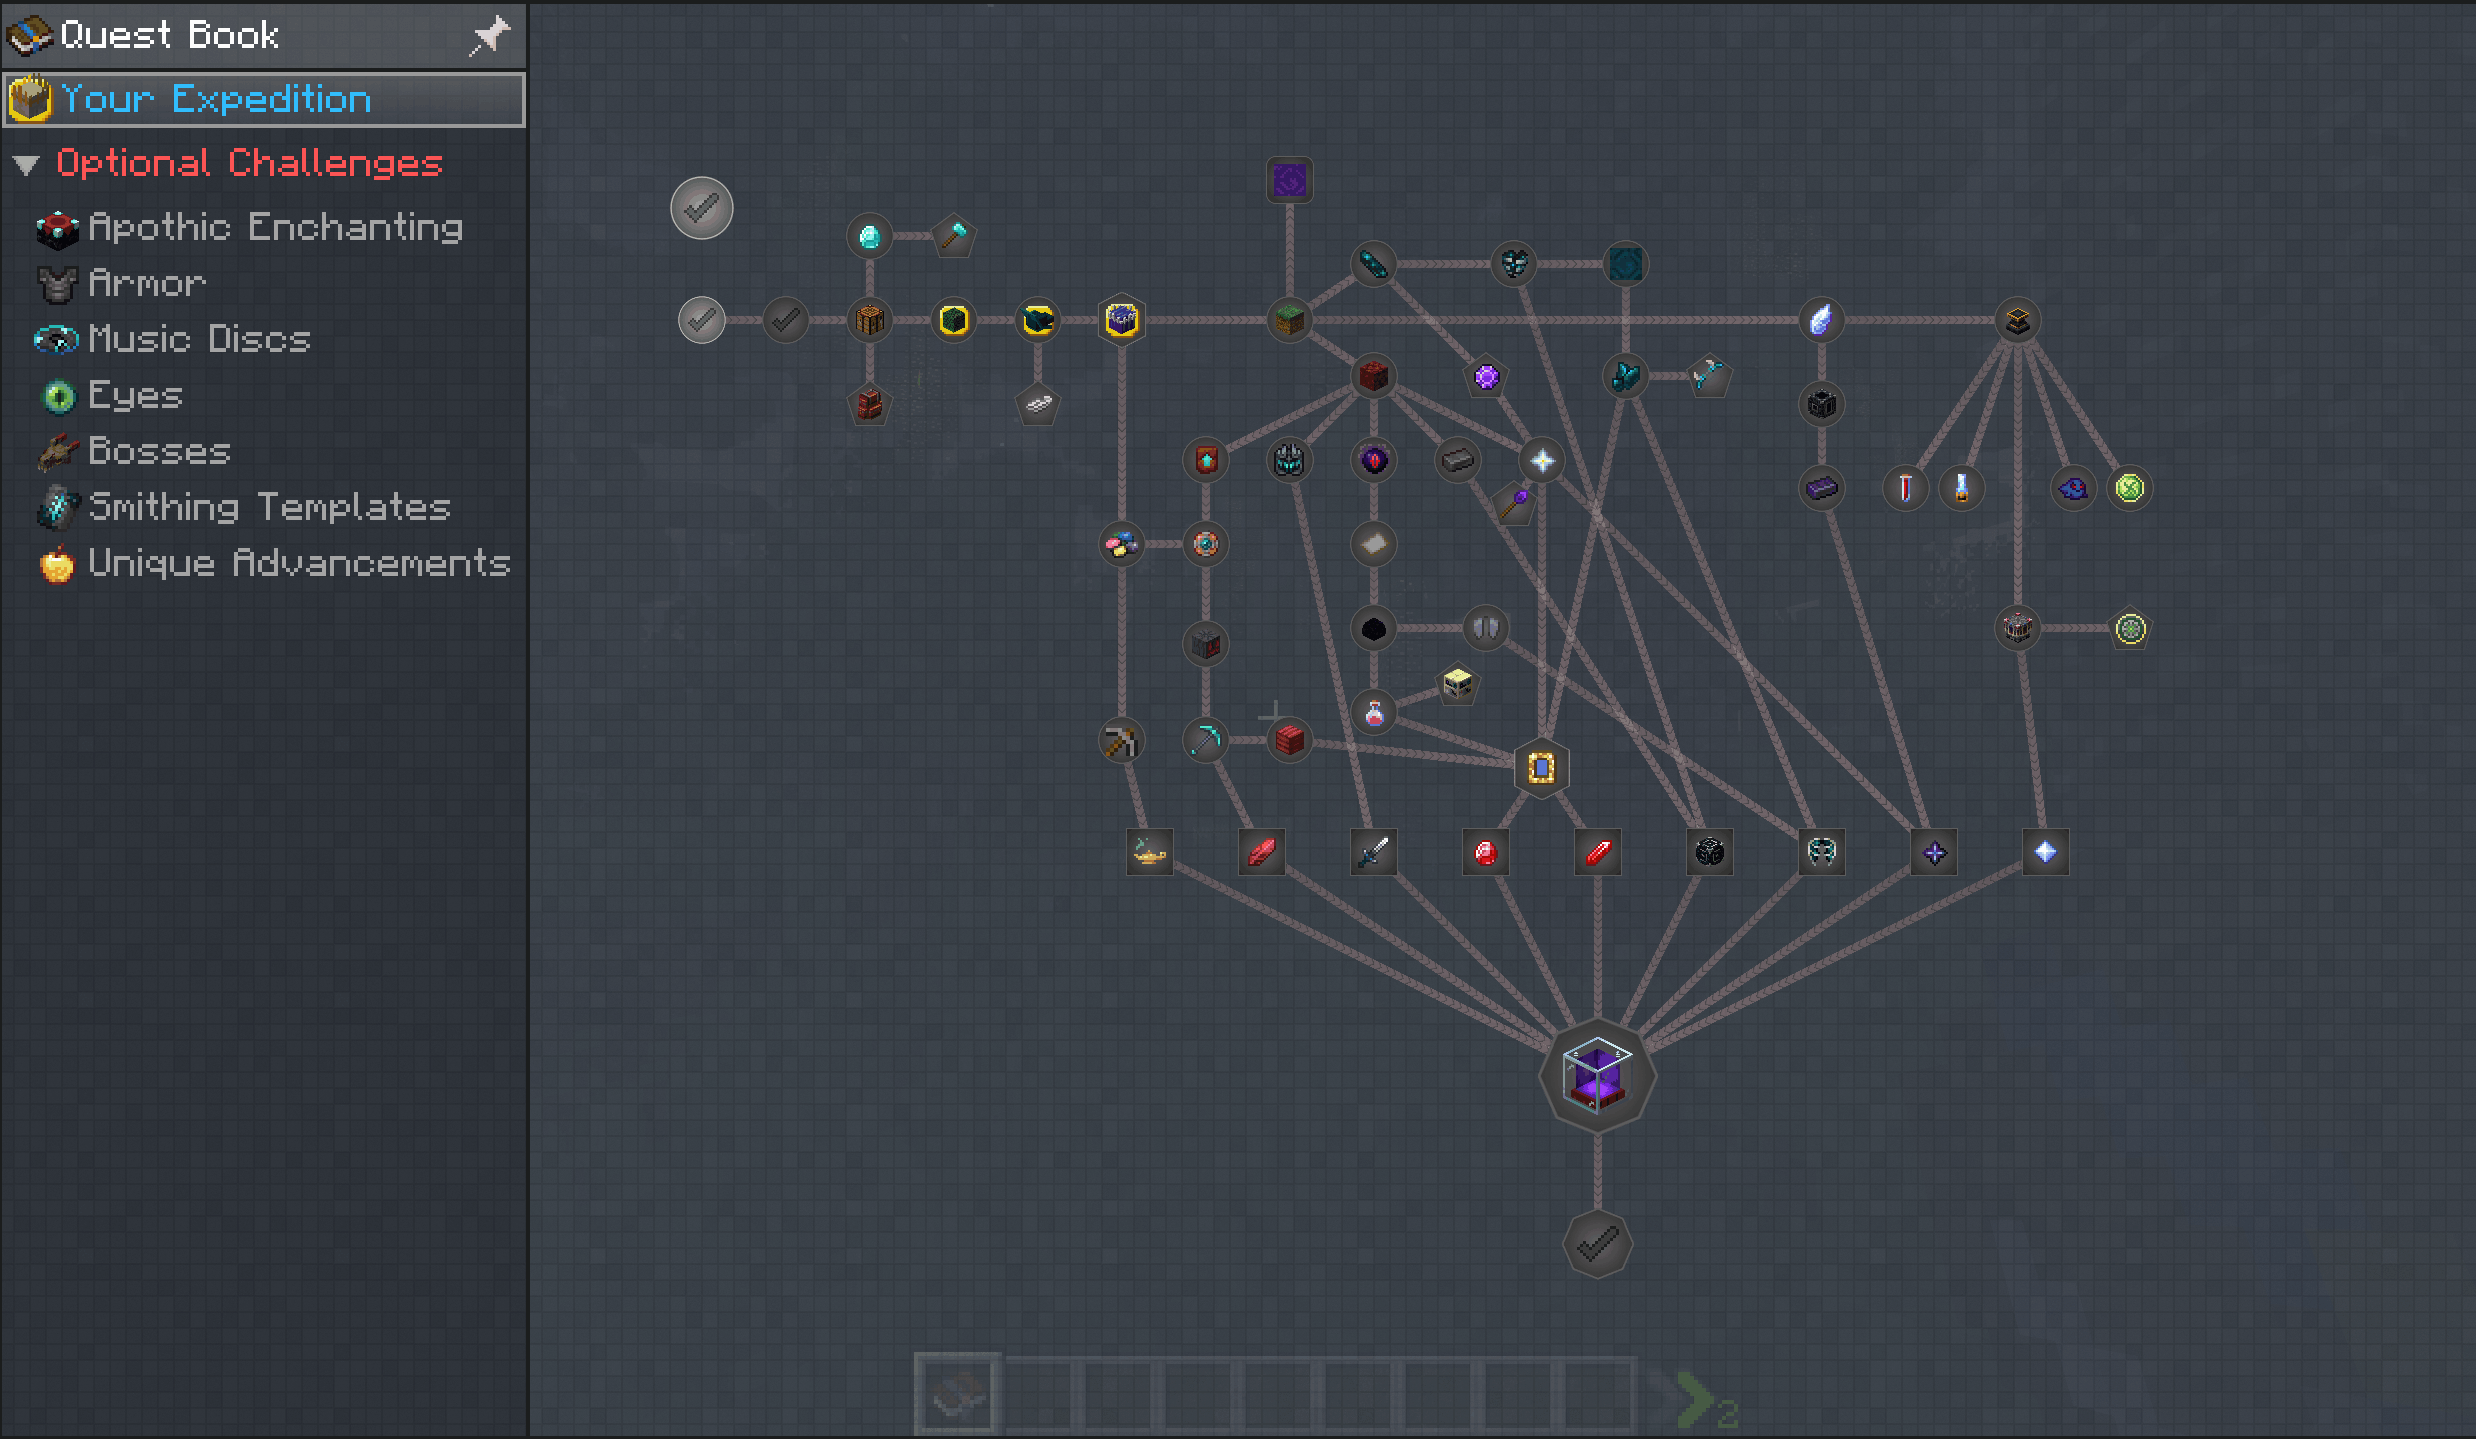This screenshot has height=1439, width=2476.
Task: Select the green orb quest node
Action: coord(2129,489)
